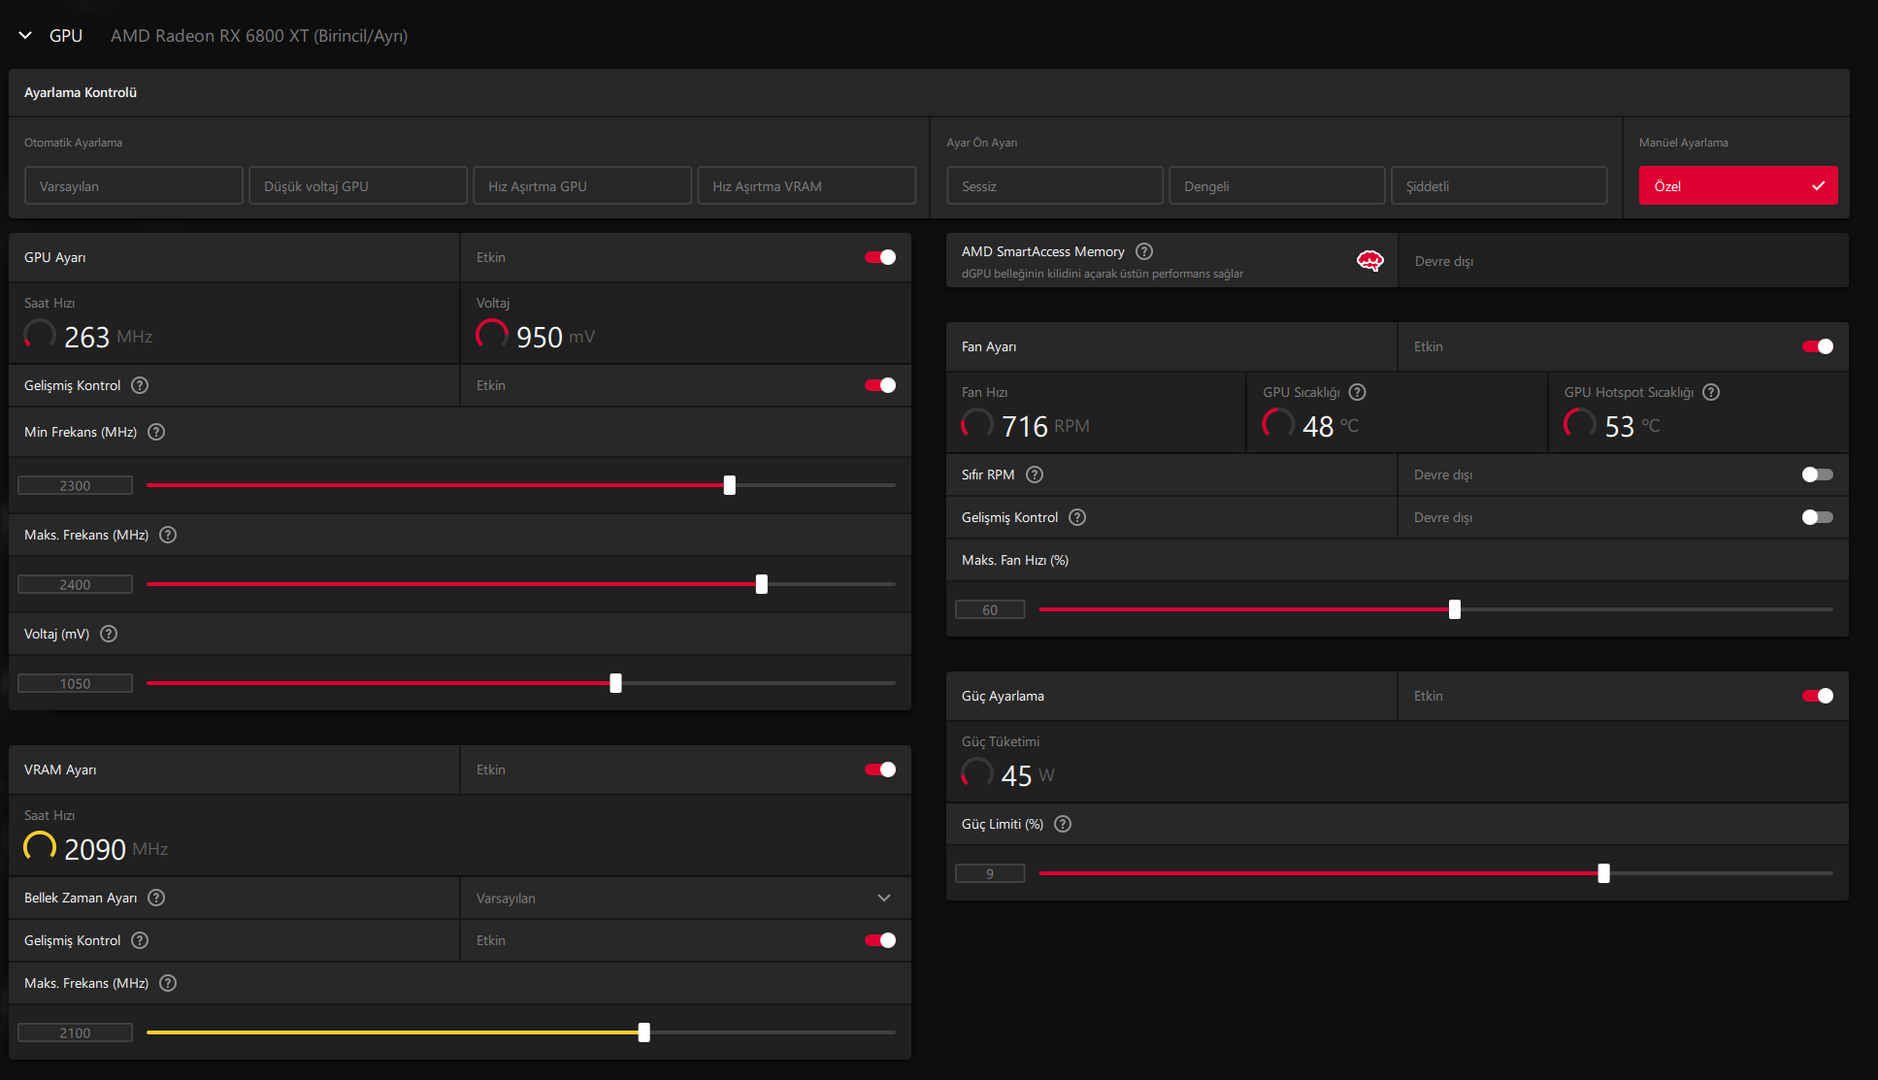The height and width of the screenshot is (1080, 1878).
Task: Click the Maks. Fan Hızı slider handle
Action: coord(1455,609)
